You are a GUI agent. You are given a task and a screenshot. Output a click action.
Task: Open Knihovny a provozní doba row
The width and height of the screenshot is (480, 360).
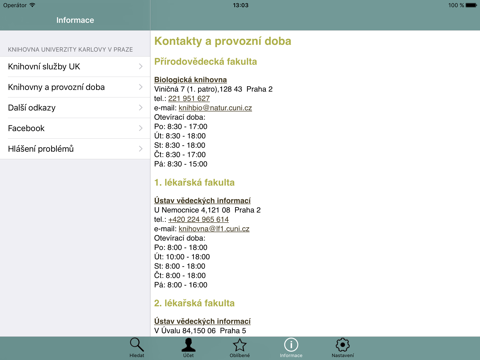75,87
